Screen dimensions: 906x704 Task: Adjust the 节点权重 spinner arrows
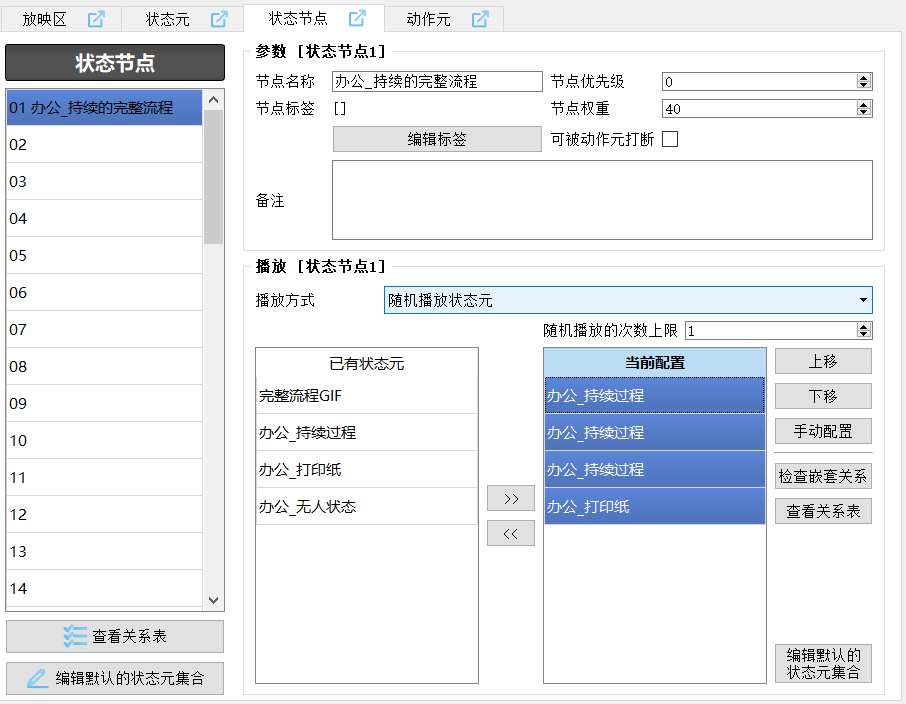(865, 109)
